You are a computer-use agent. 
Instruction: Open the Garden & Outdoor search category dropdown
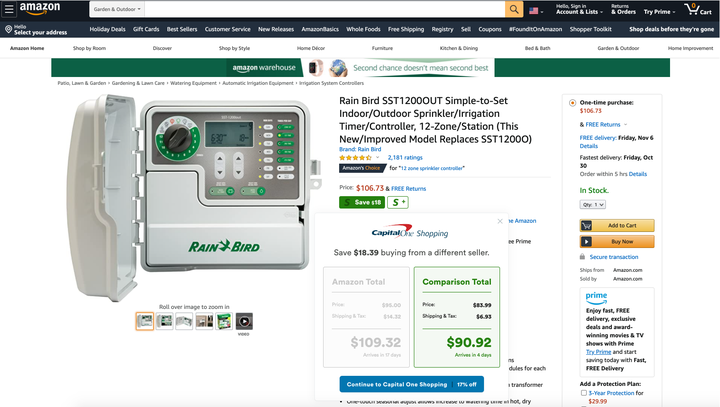[x=117, y=10]
